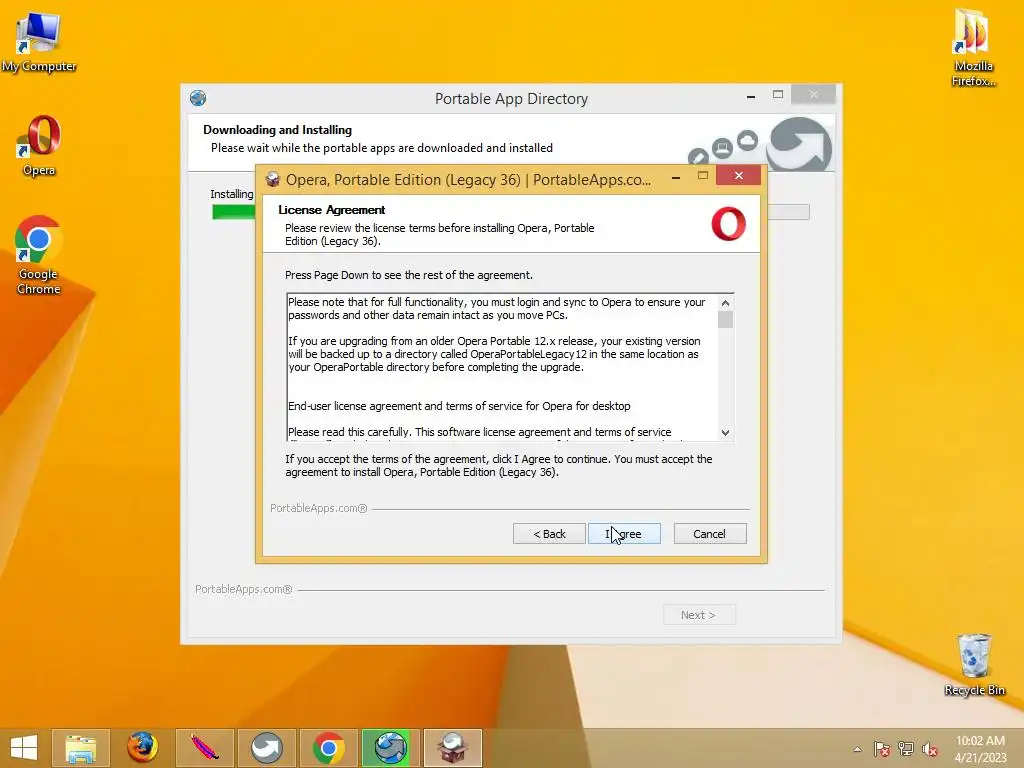Open Action Center flag tray icon
The height and width of the screenshot is (768, 1024).
[882, 749]
